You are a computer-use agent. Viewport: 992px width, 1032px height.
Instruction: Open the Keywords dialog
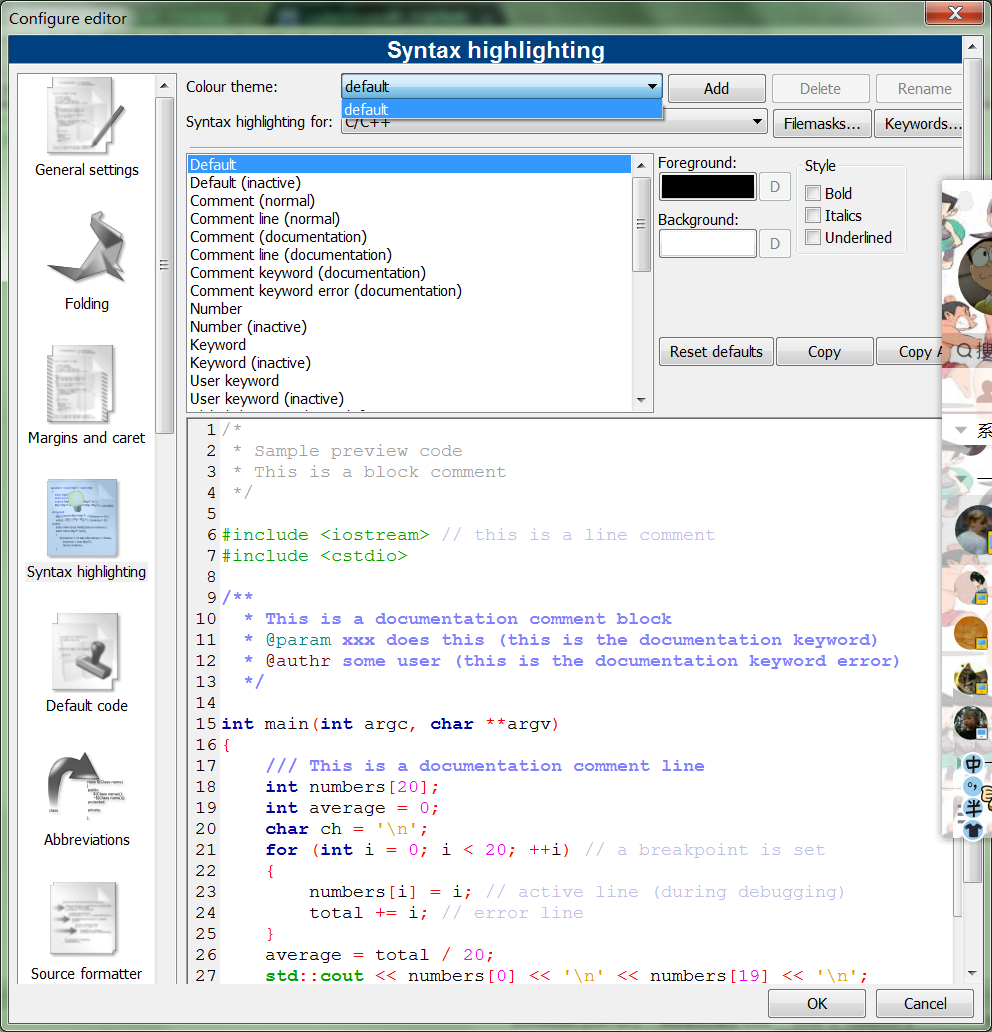(919, 124)
